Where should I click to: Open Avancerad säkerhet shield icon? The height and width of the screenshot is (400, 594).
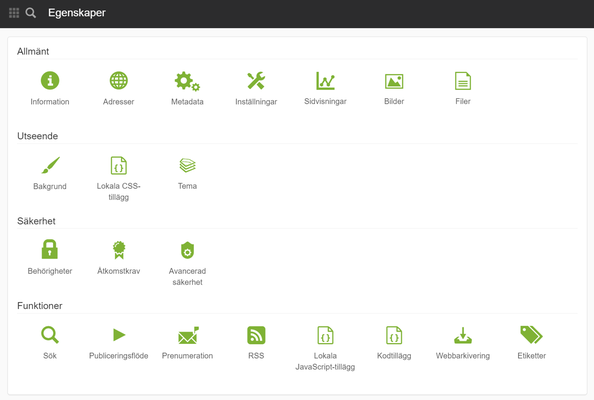(188, 250)
